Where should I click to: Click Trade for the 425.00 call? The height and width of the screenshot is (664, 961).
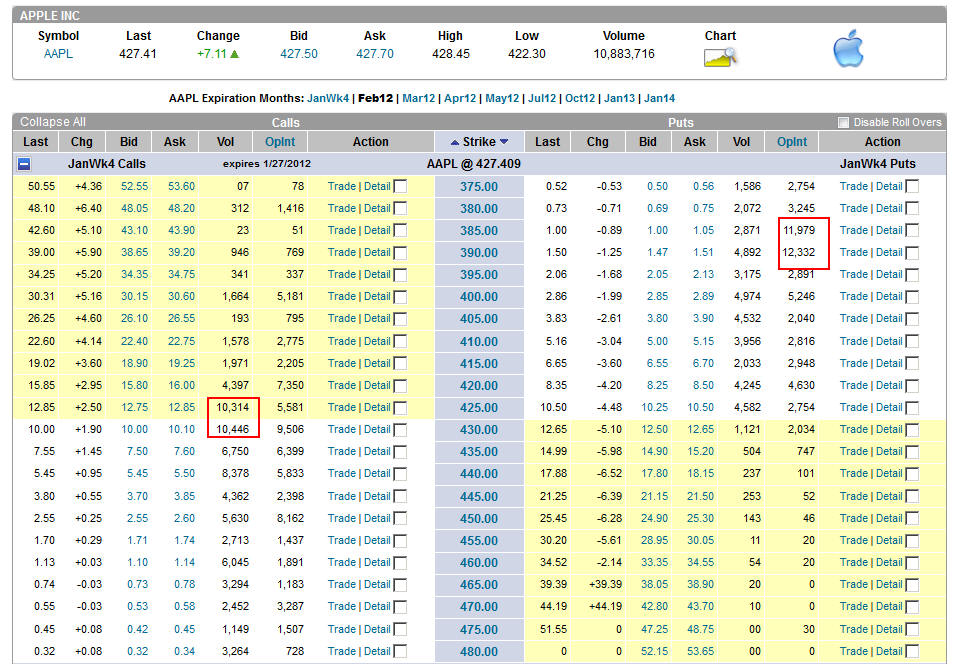coord(342,407)
